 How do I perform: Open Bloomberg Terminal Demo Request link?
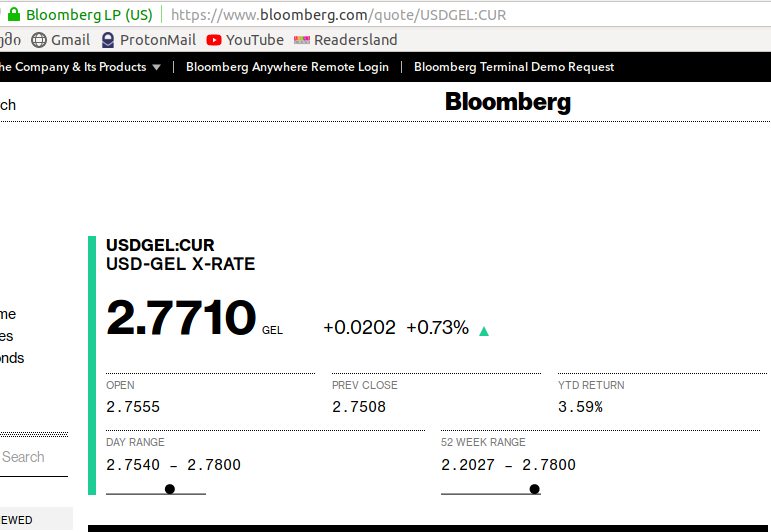(x=514, y=67)
